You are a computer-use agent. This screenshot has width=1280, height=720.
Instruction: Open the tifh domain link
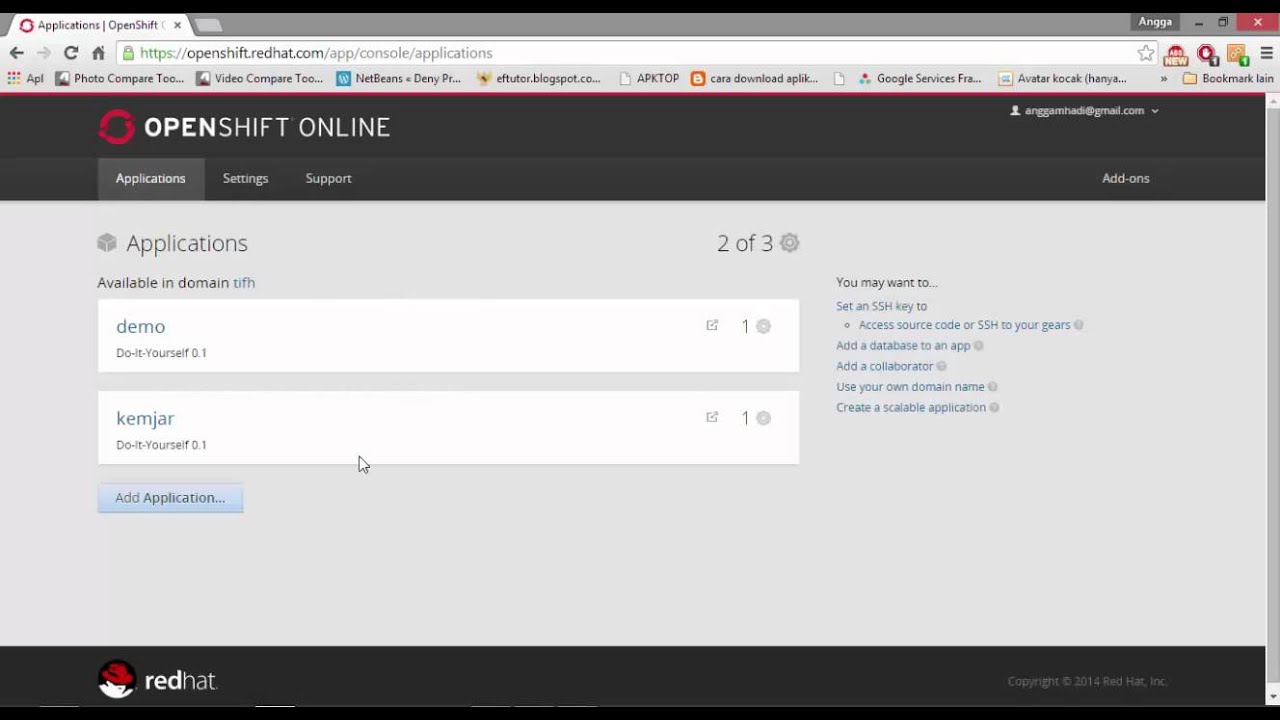coord(244,283)
